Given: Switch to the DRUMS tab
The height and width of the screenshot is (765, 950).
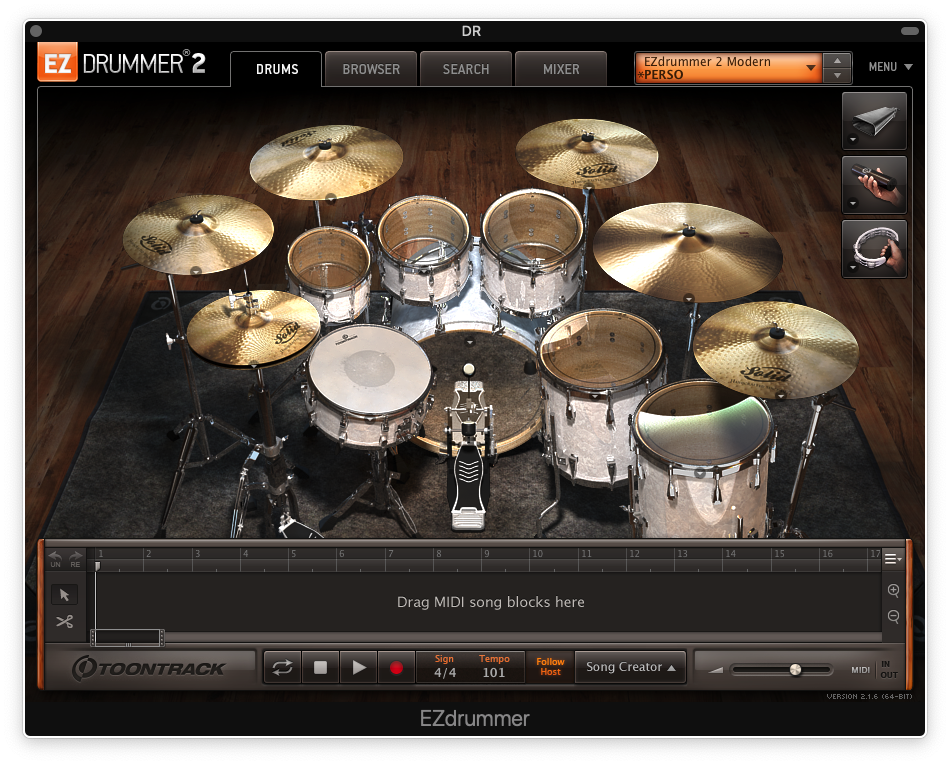Looking at the screenshot, I should pos(276,69).
